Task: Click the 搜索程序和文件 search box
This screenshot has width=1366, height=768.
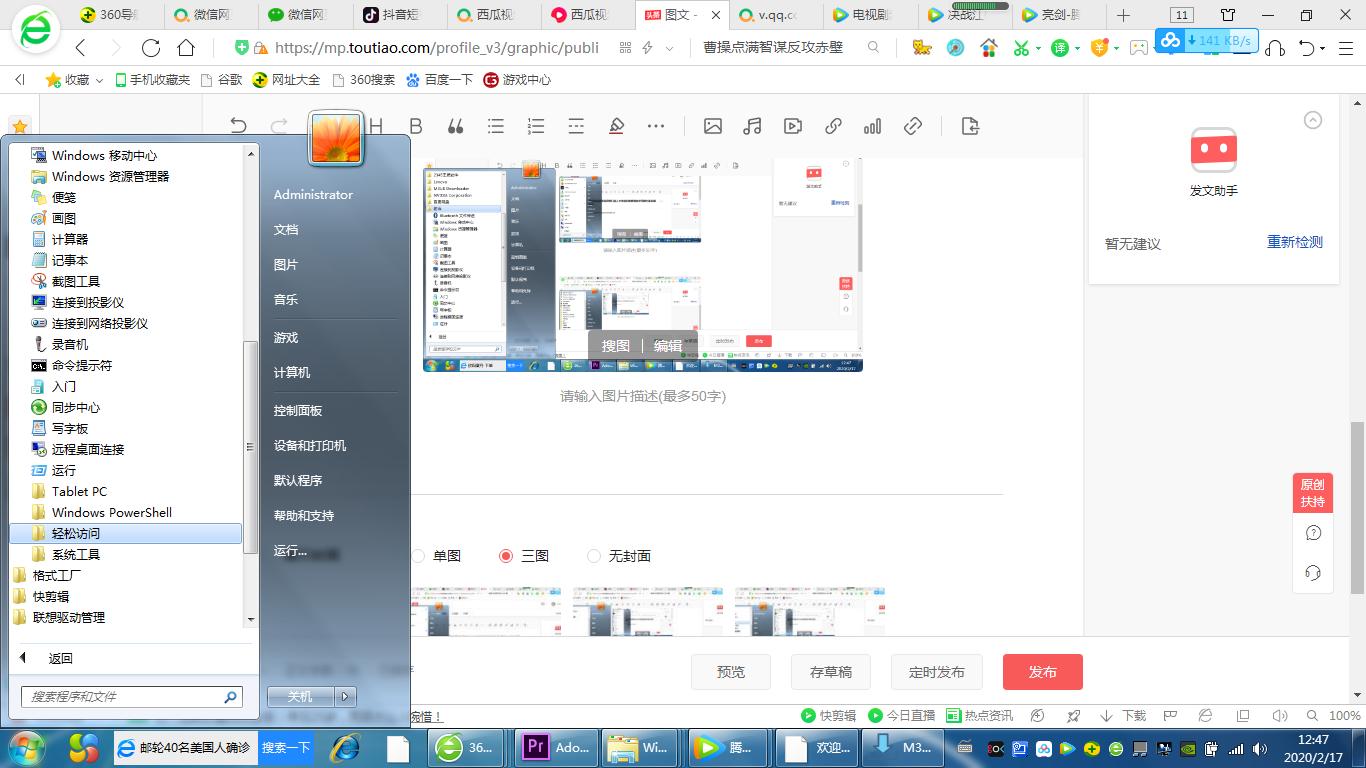Action: (x=122, y=697)
